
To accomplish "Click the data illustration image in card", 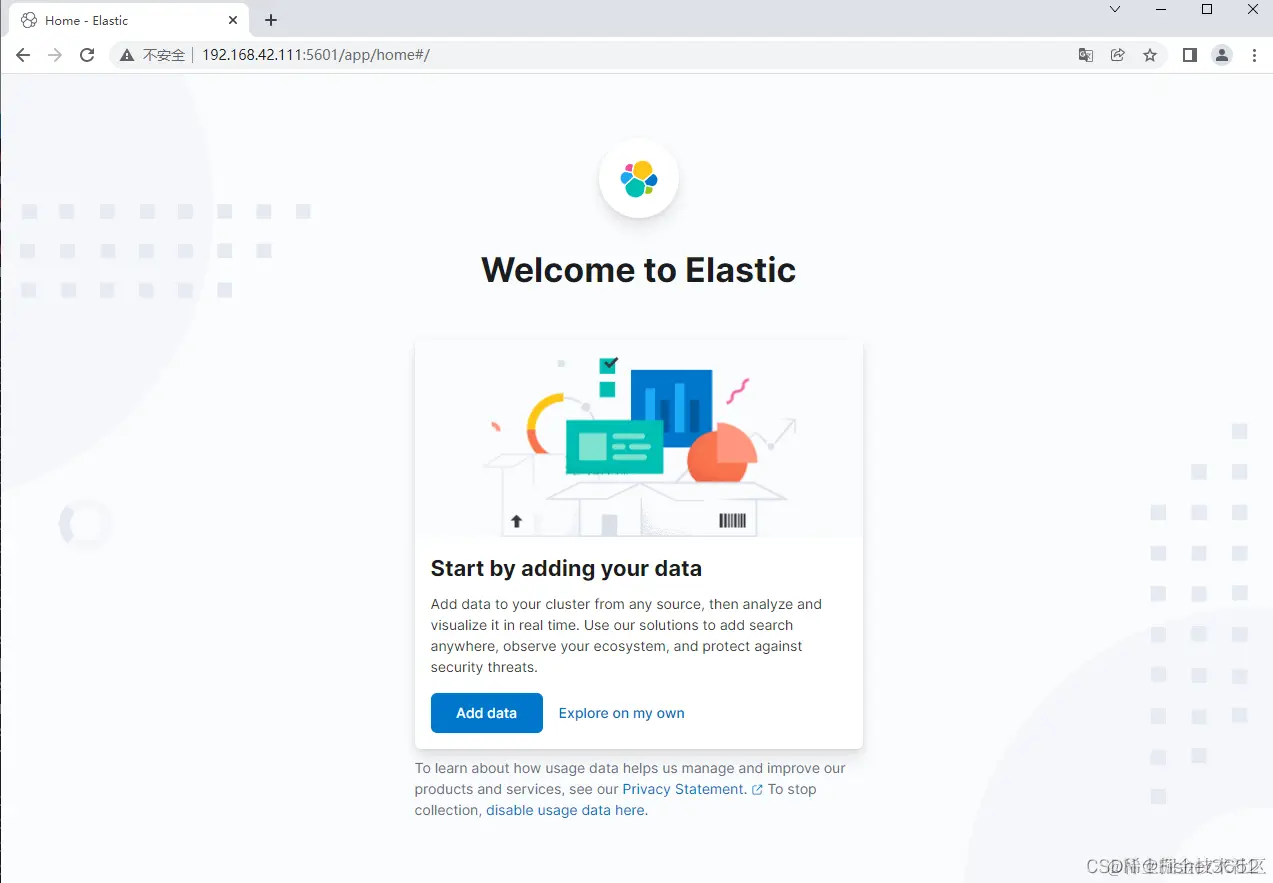I will pyautogui.click(x=639, y=440).
